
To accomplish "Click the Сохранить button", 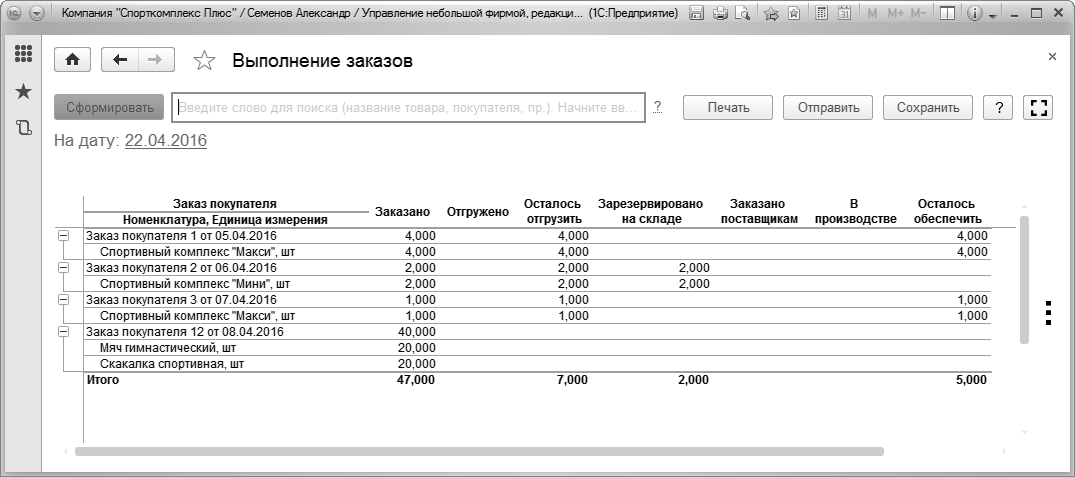I will (x=928, y=108).
